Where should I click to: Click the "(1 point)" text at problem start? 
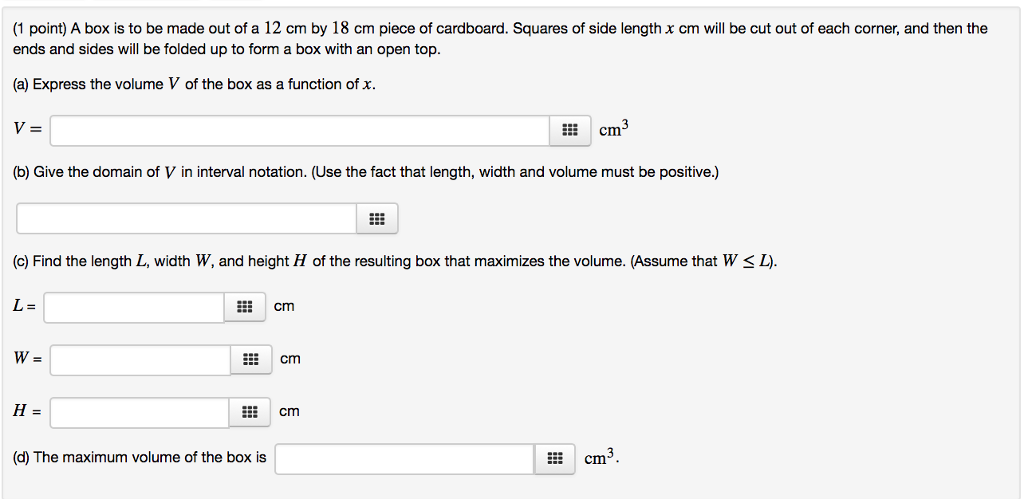pos(39,28)
